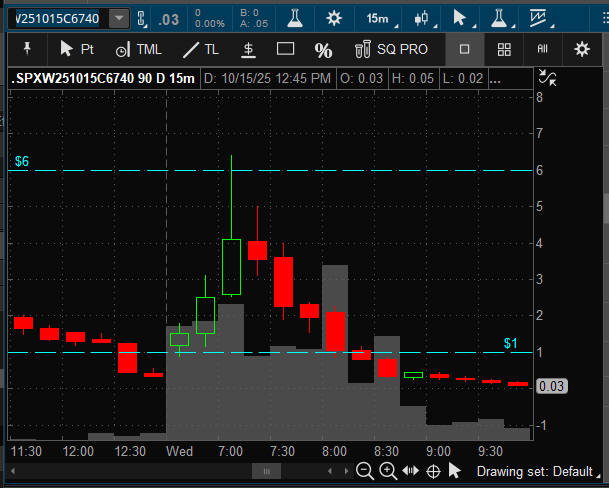Toggle the crosshair pan mode icon
The image size is (609, 488).
(x=434, y=471)
